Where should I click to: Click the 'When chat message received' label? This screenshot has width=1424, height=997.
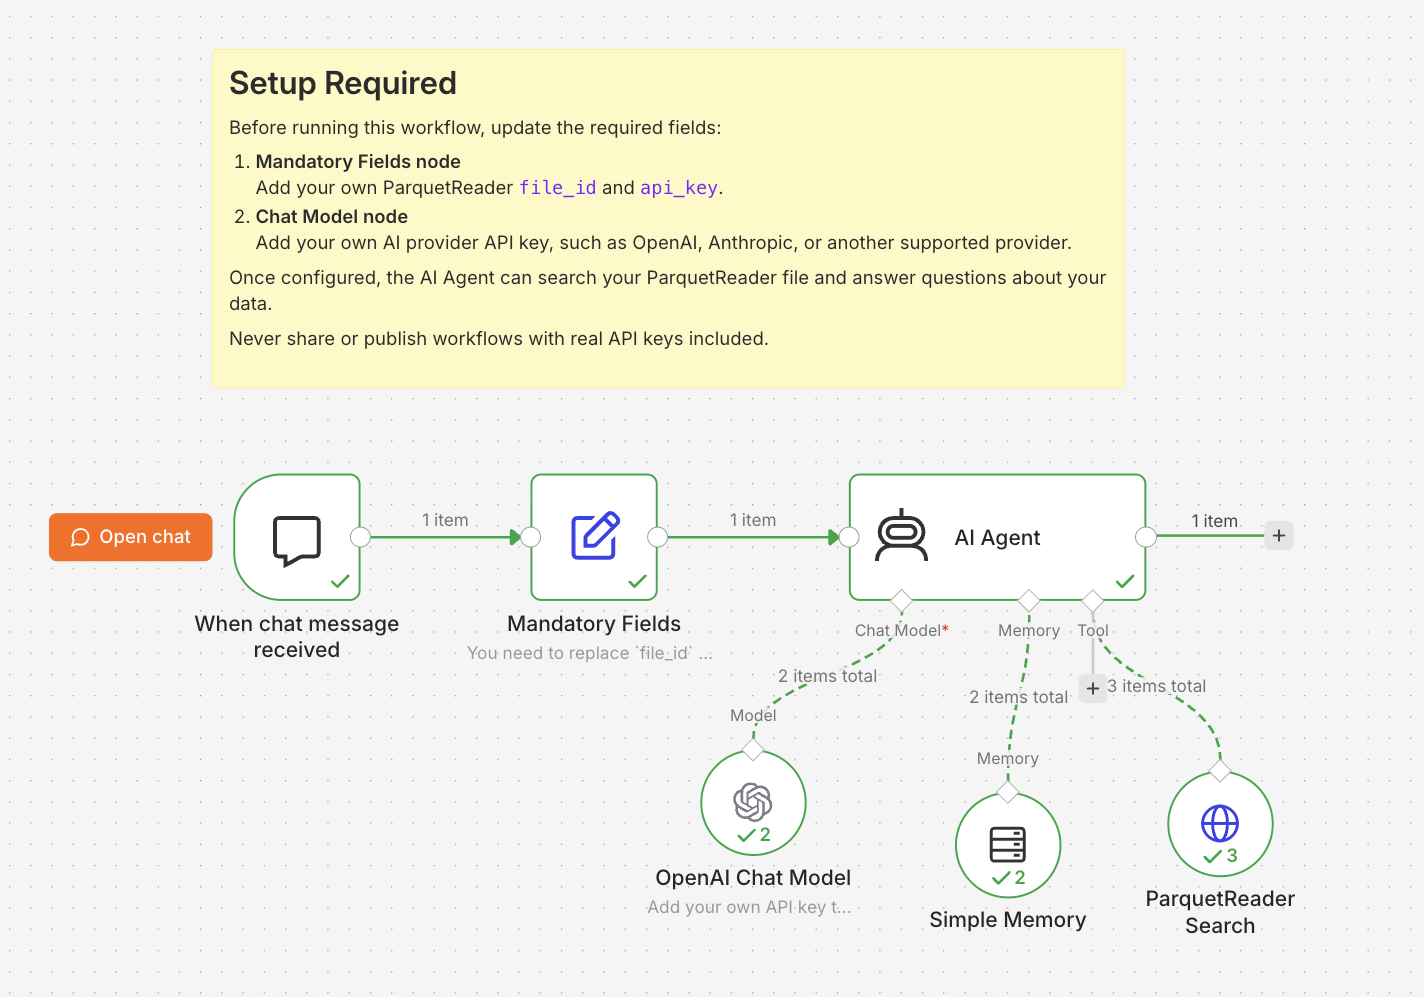pyautogui.click(x=297, y=637)
